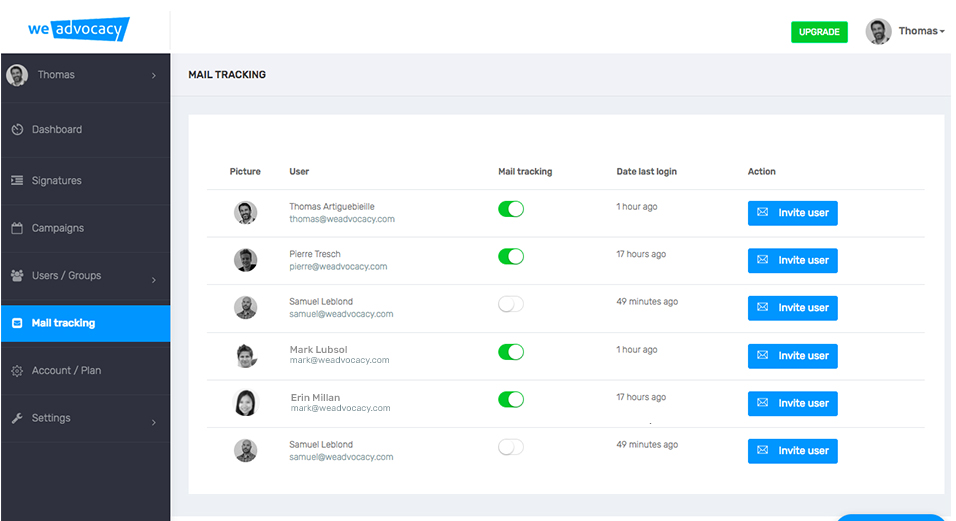Disable mail tracking for Pierre Tresch

(511, 257)
